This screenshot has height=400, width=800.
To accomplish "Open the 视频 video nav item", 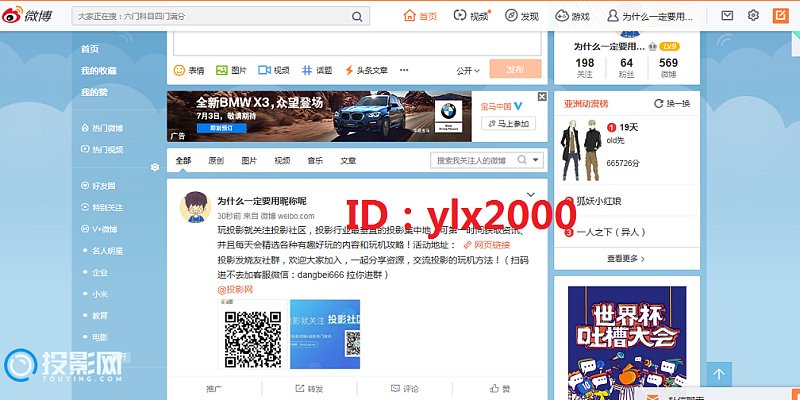I will coord(471,16).
